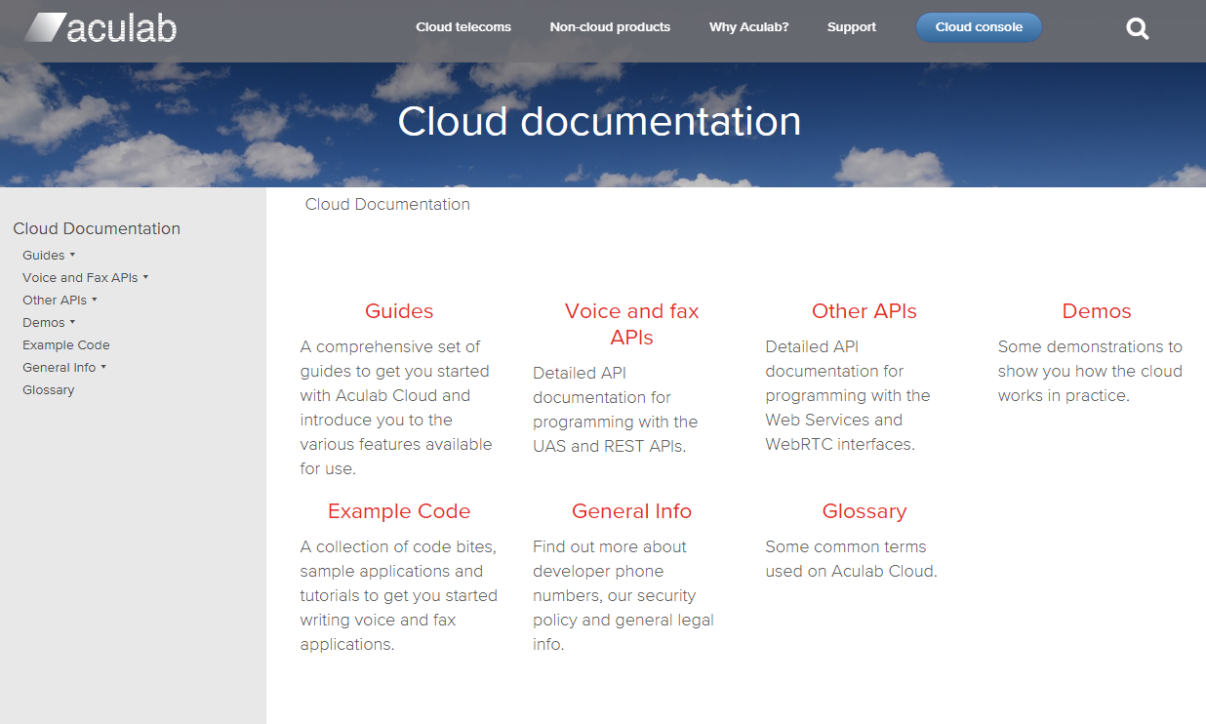The width and height of the screenshot is (1206, 724).
Task: Expand Guides arrow in sidebar
Action: (x=73, y=255)
